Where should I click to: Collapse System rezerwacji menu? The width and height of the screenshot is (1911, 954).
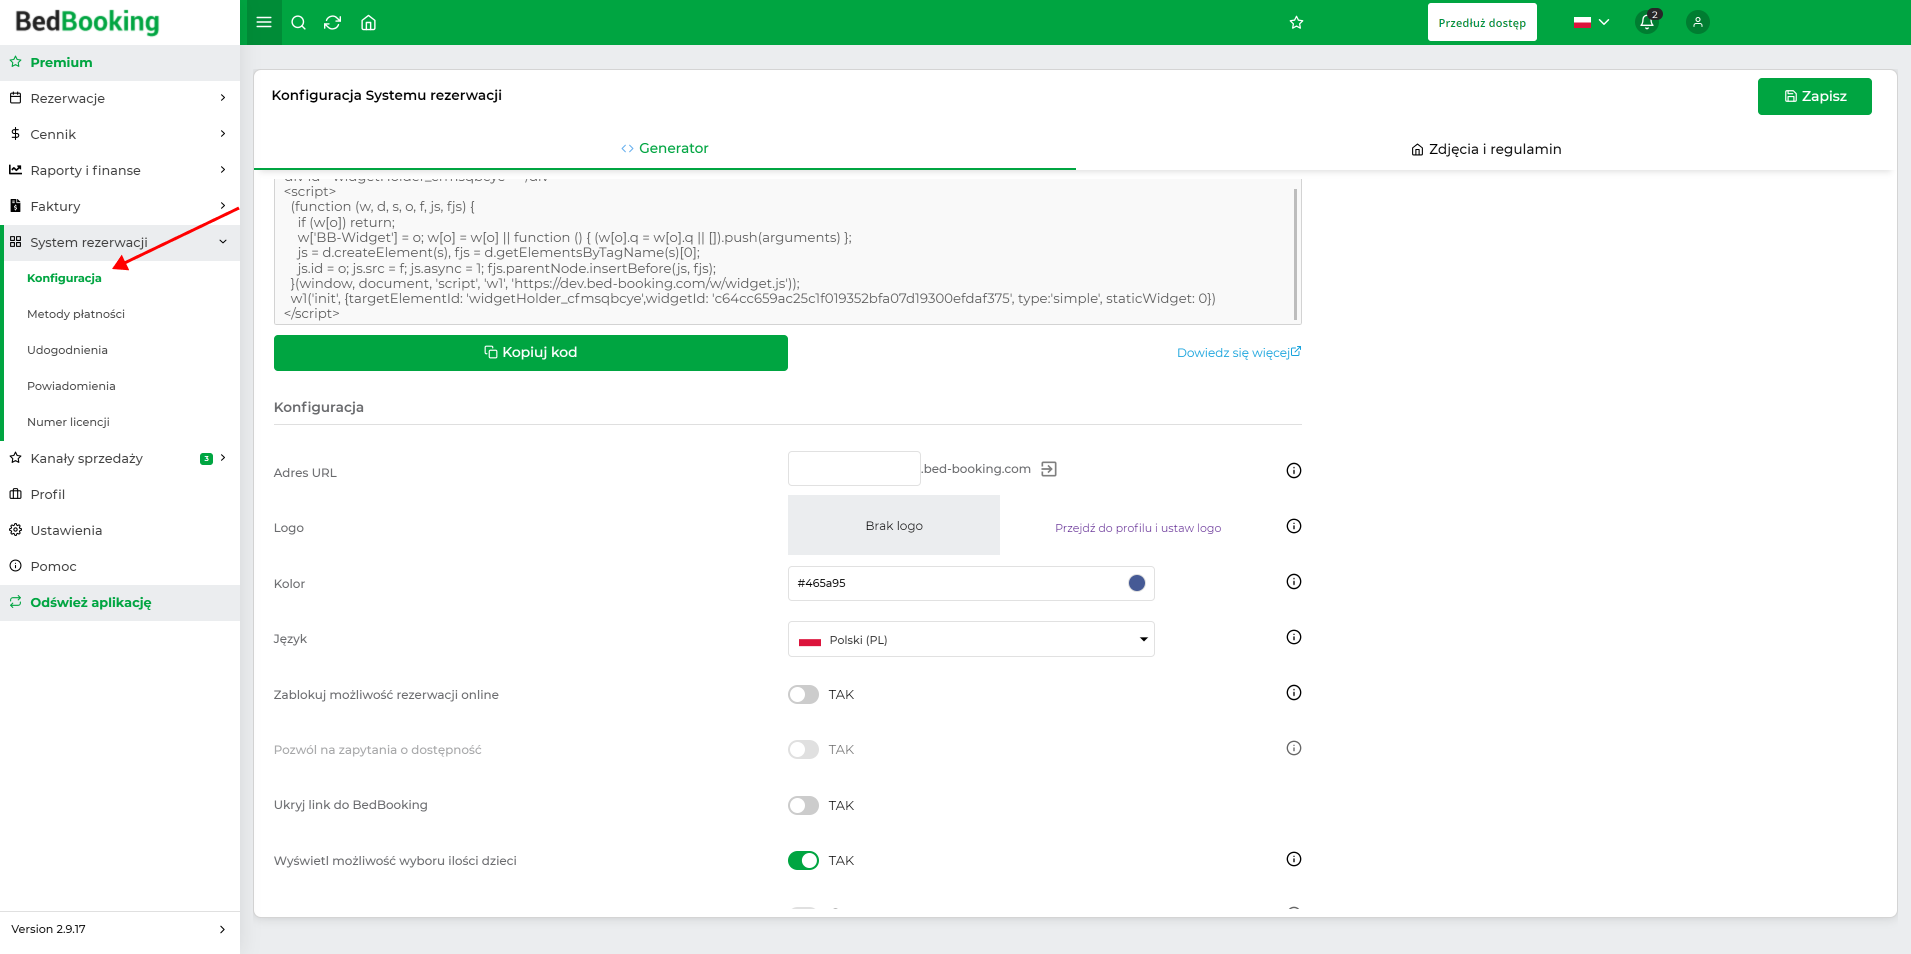pos(120,242)
